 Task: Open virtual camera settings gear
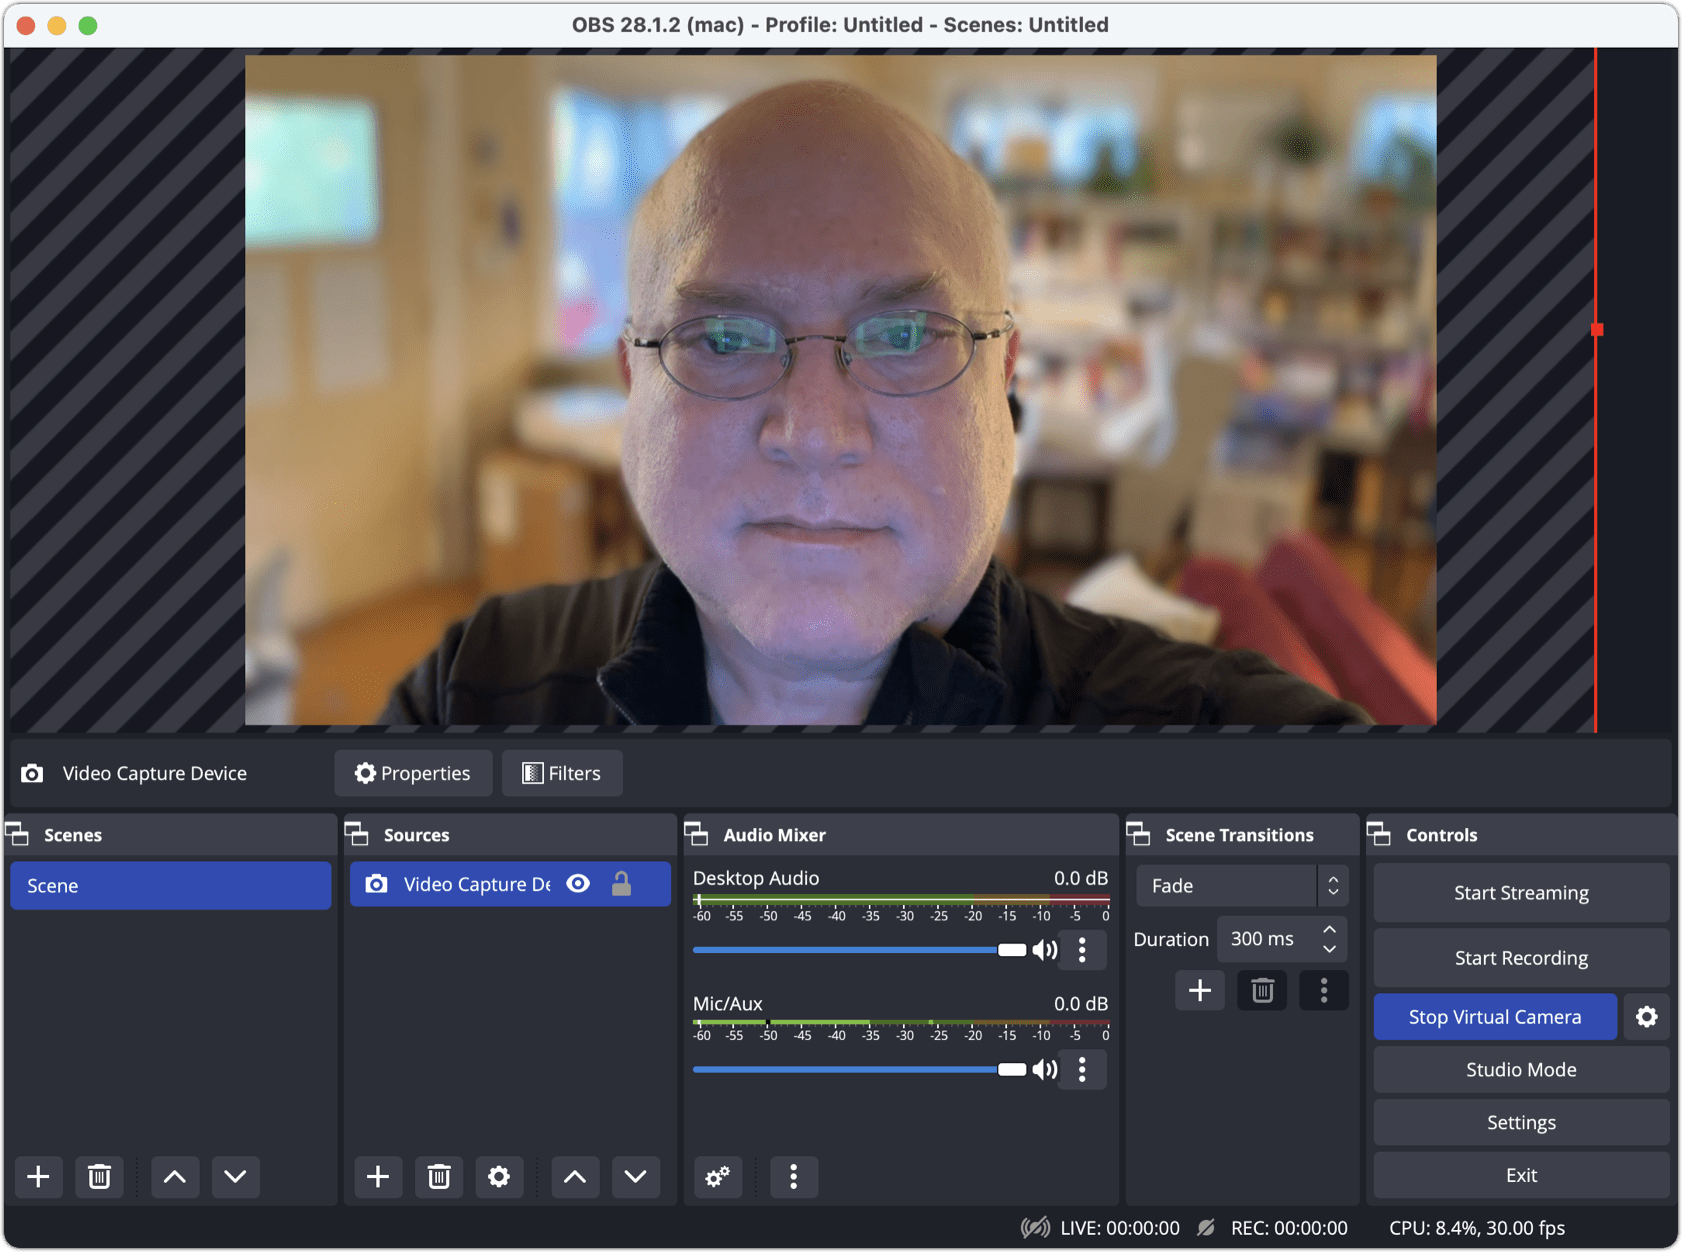[1646, 1016]
